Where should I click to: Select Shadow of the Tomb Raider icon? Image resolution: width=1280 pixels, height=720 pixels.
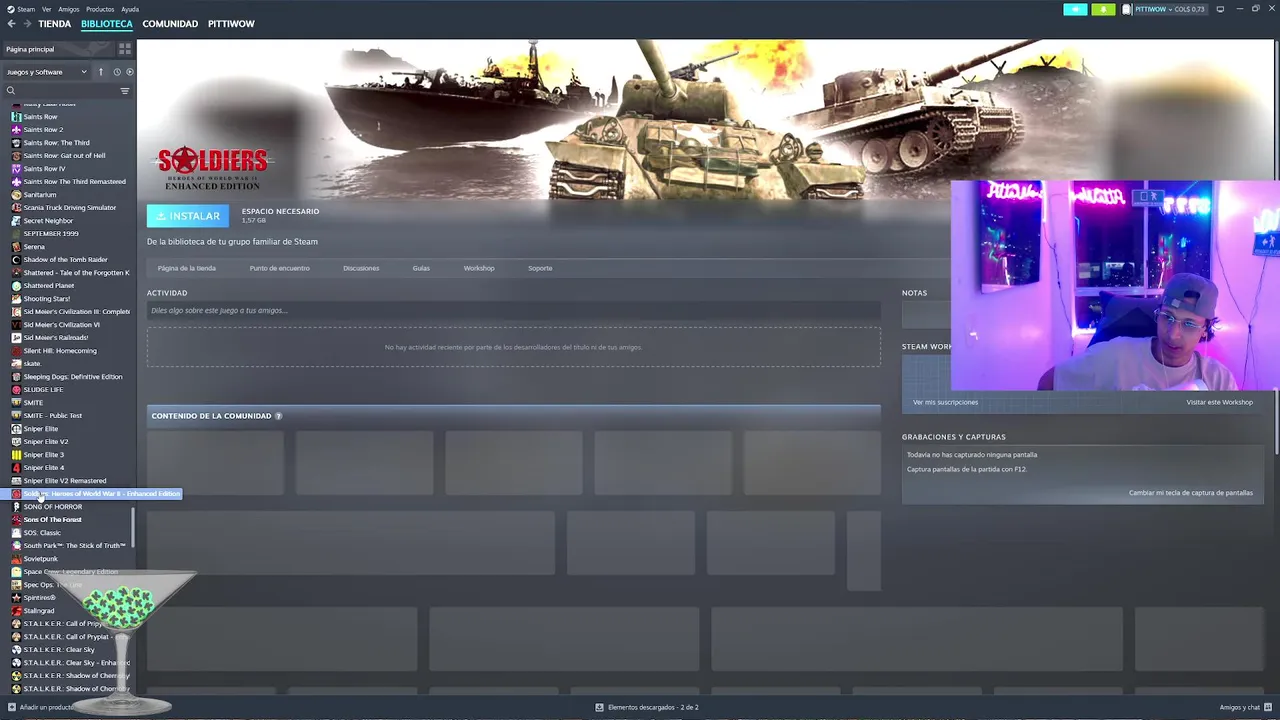click(16, 260)
